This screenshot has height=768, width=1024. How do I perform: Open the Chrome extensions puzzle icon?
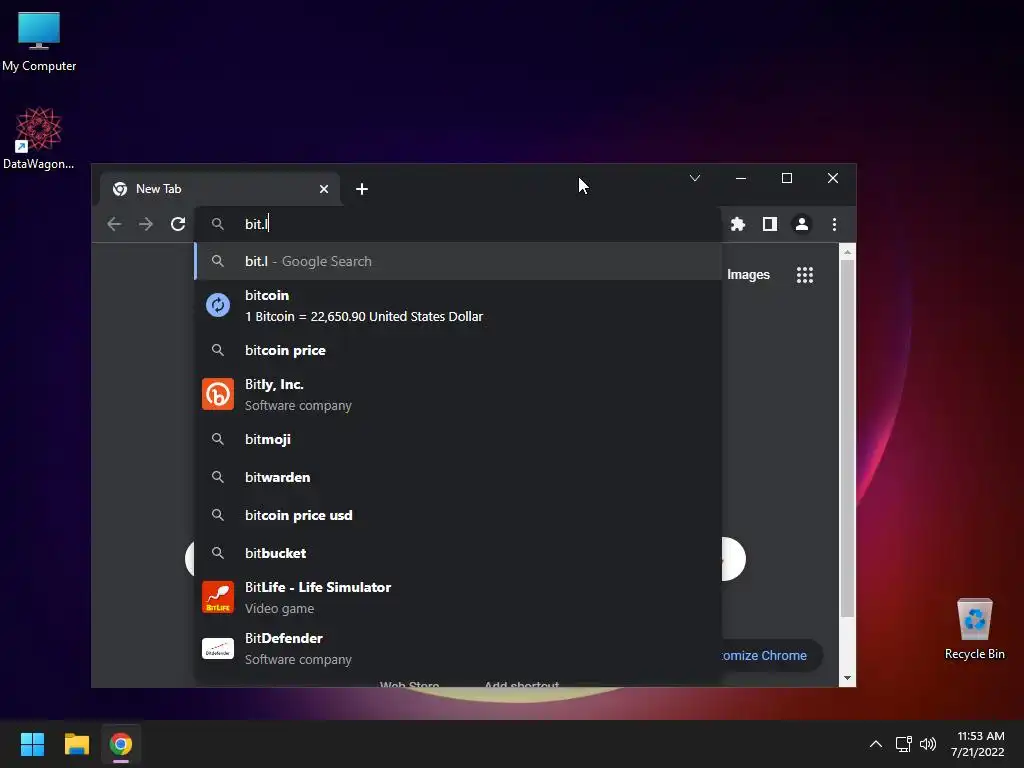click(738, 224)
